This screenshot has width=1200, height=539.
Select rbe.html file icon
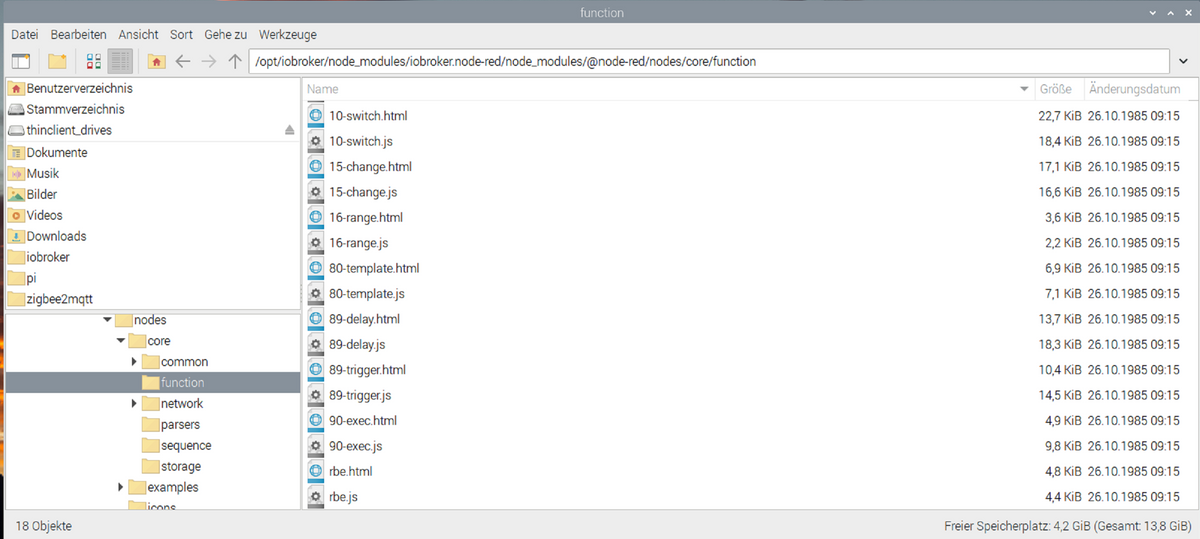point(316,472)
